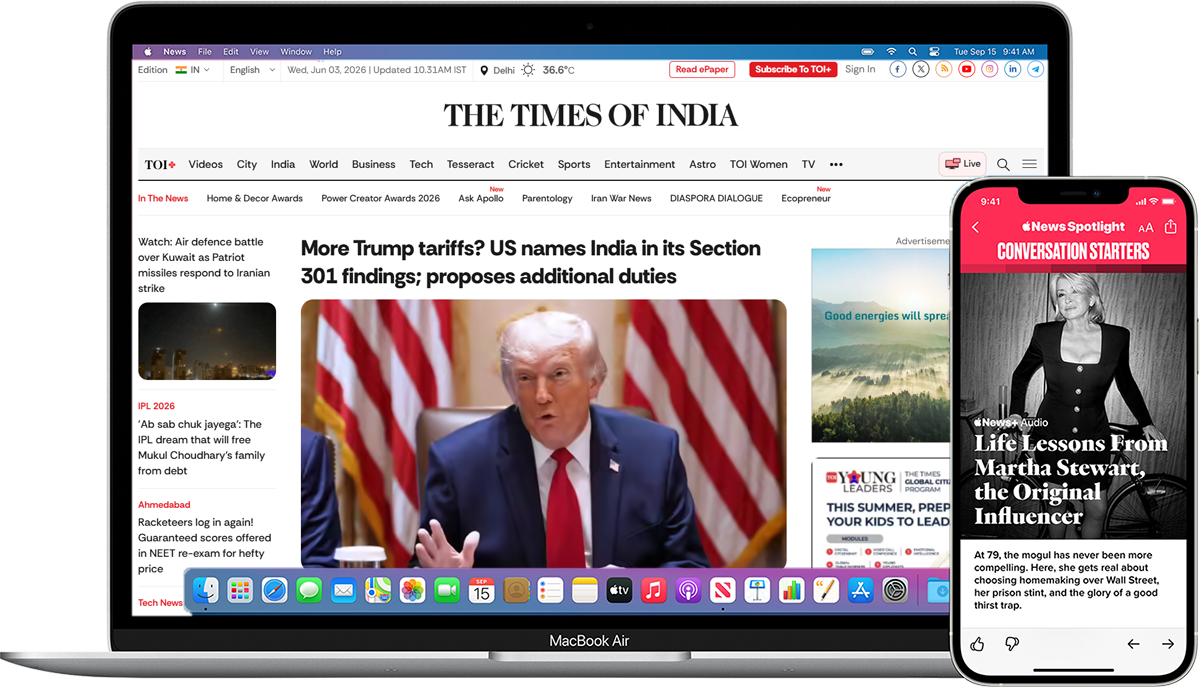The height and width of the screenshot is (687, 1200).
Task: Open the App Store from the Dock
Action: coord(860,590)
